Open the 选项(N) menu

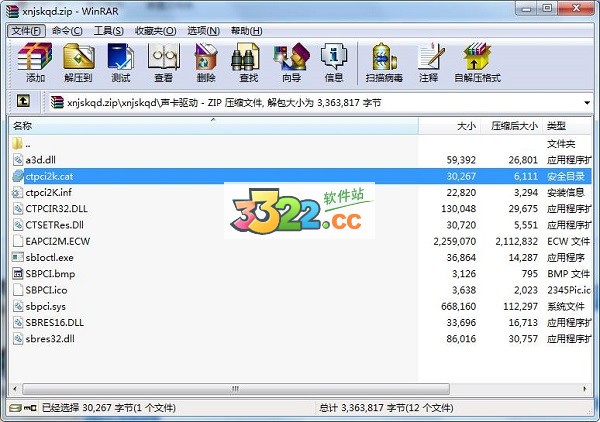[204, 31]
